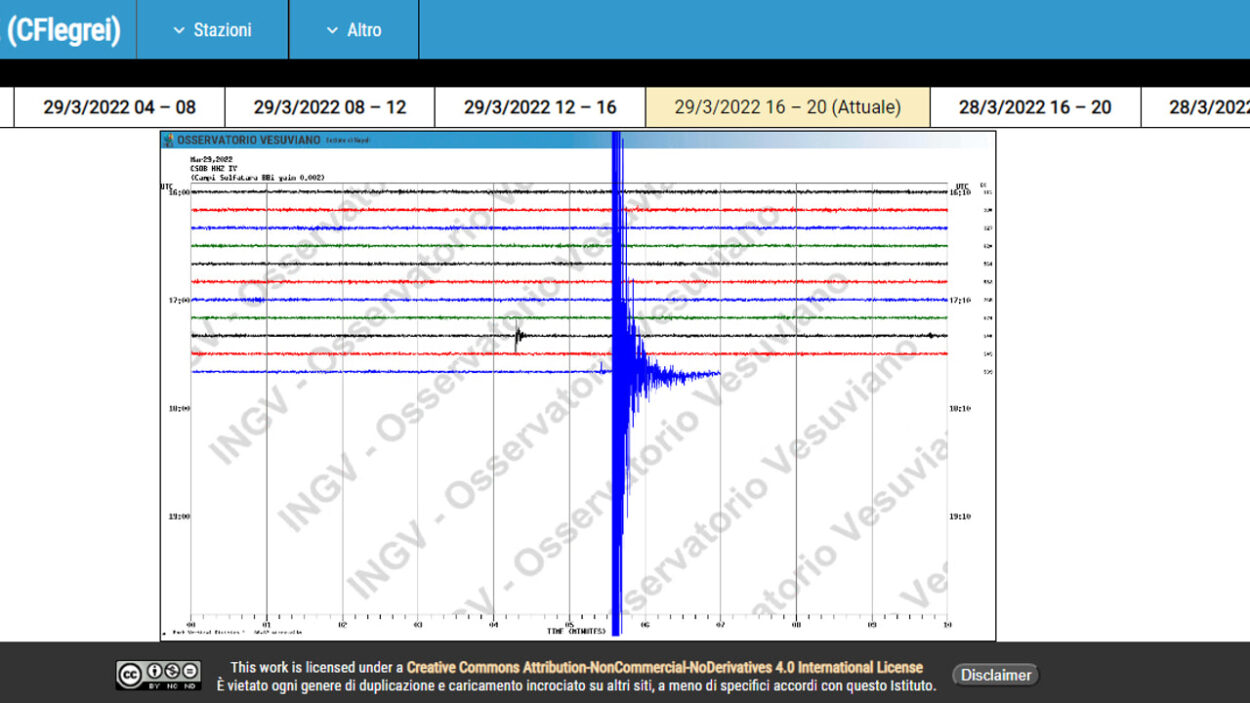Open the Creative Commons license link

(x=665, y=667)
